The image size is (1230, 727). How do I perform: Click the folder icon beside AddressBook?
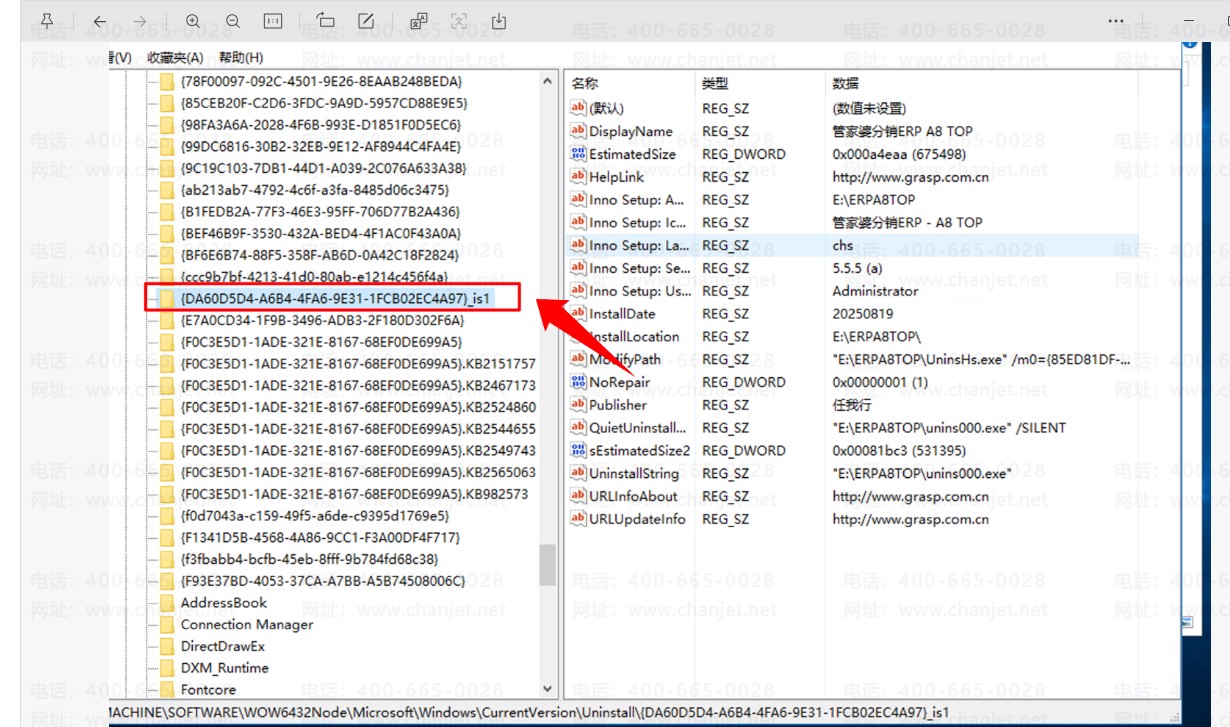click(x=166, y=603)
